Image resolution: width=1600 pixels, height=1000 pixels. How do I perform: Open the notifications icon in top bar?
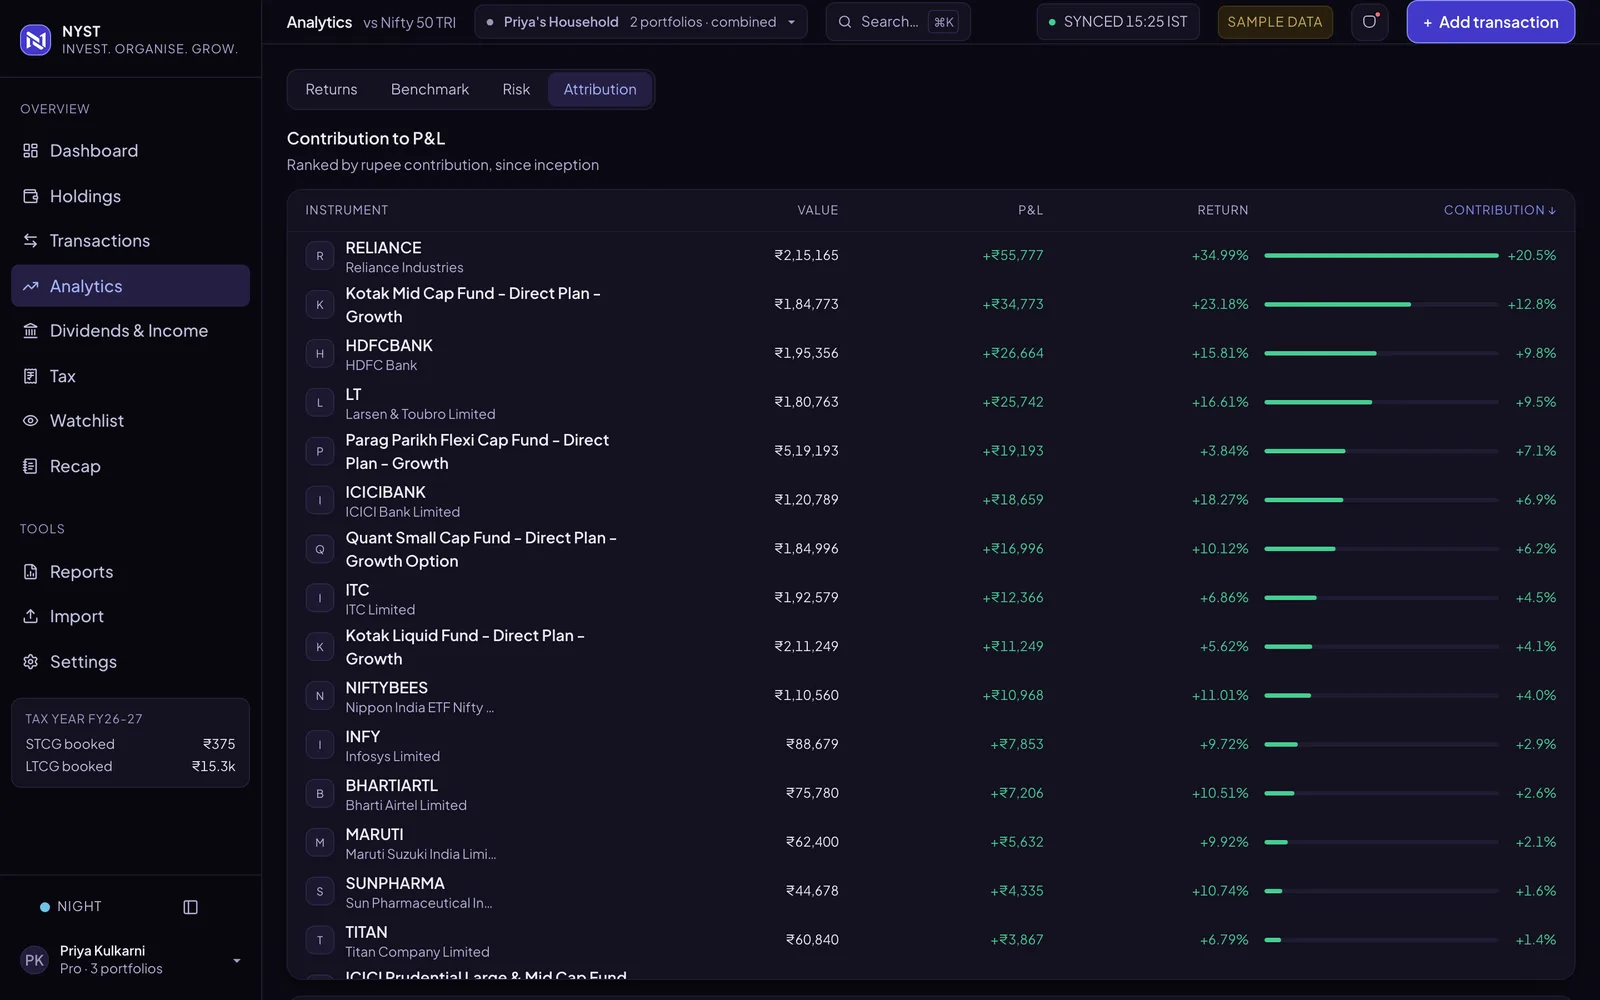(1370, 22)
